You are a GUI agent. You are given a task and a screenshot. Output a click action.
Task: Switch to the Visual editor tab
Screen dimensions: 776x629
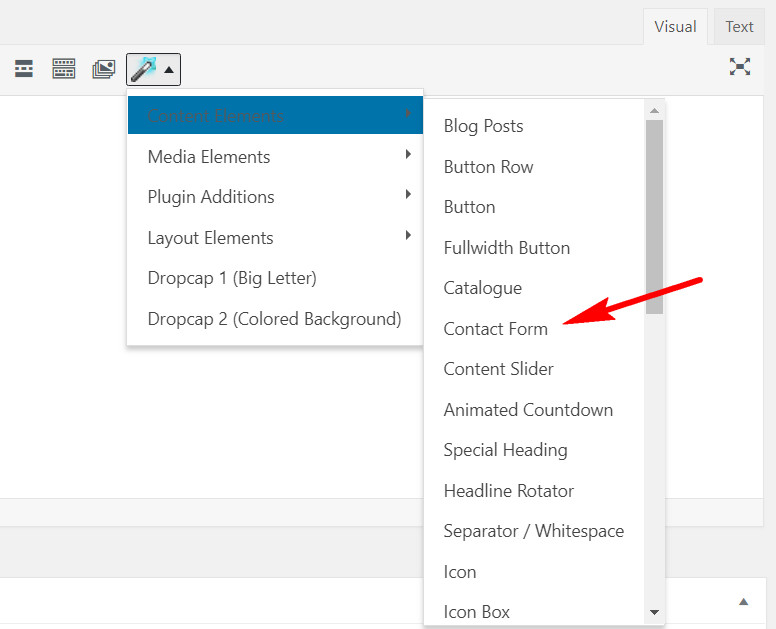tap(675, 26)
